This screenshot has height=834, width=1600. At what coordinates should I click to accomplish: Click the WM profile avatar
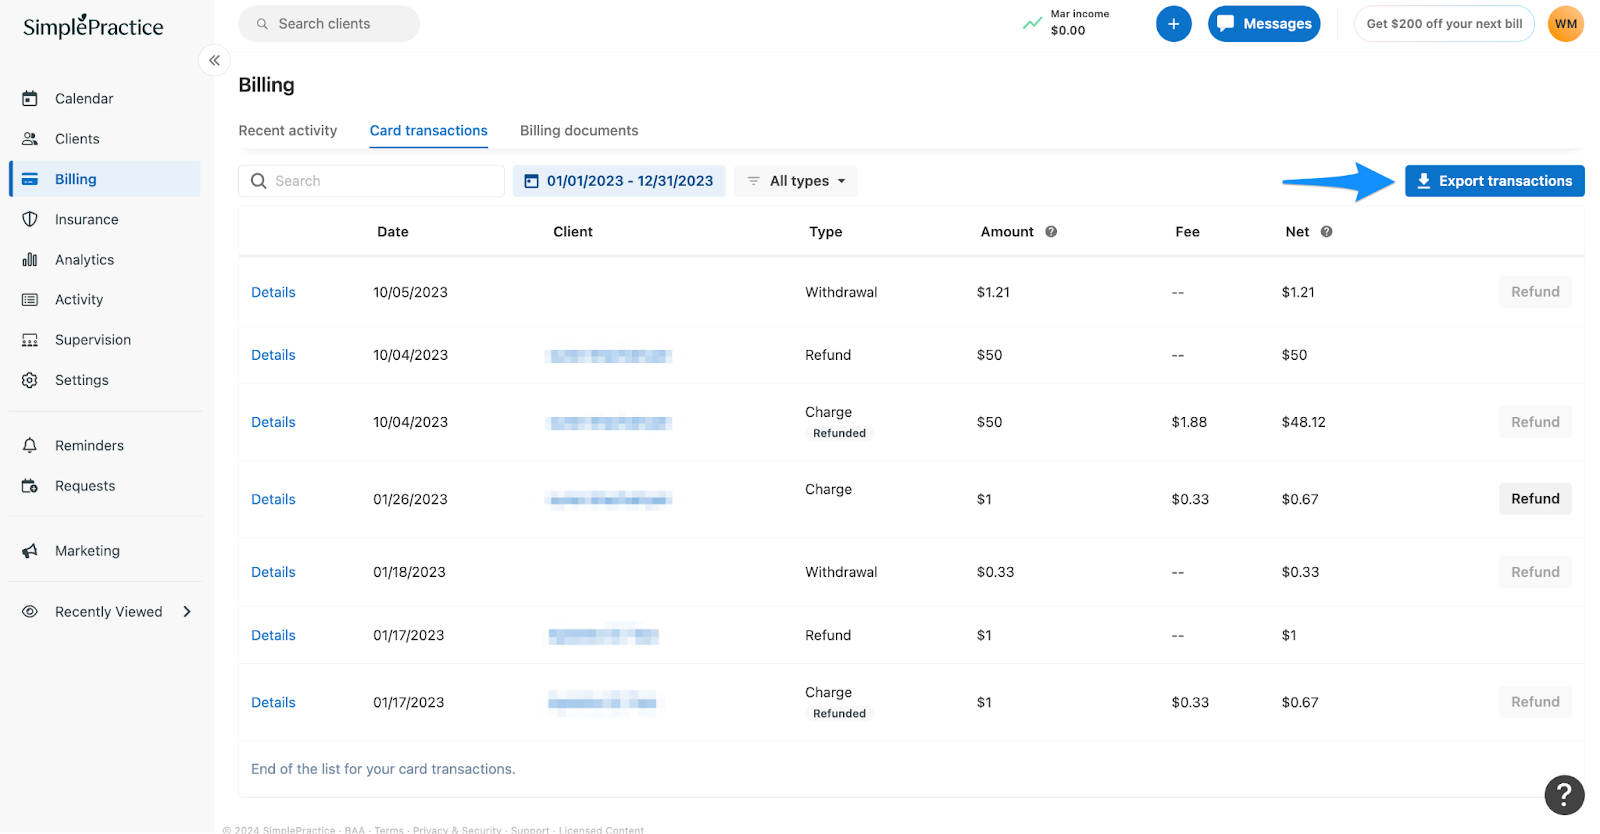[1565, 24]
